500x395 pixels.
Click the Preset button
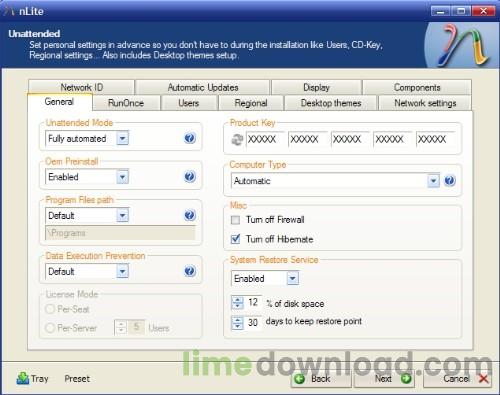[x=77, y=379]
